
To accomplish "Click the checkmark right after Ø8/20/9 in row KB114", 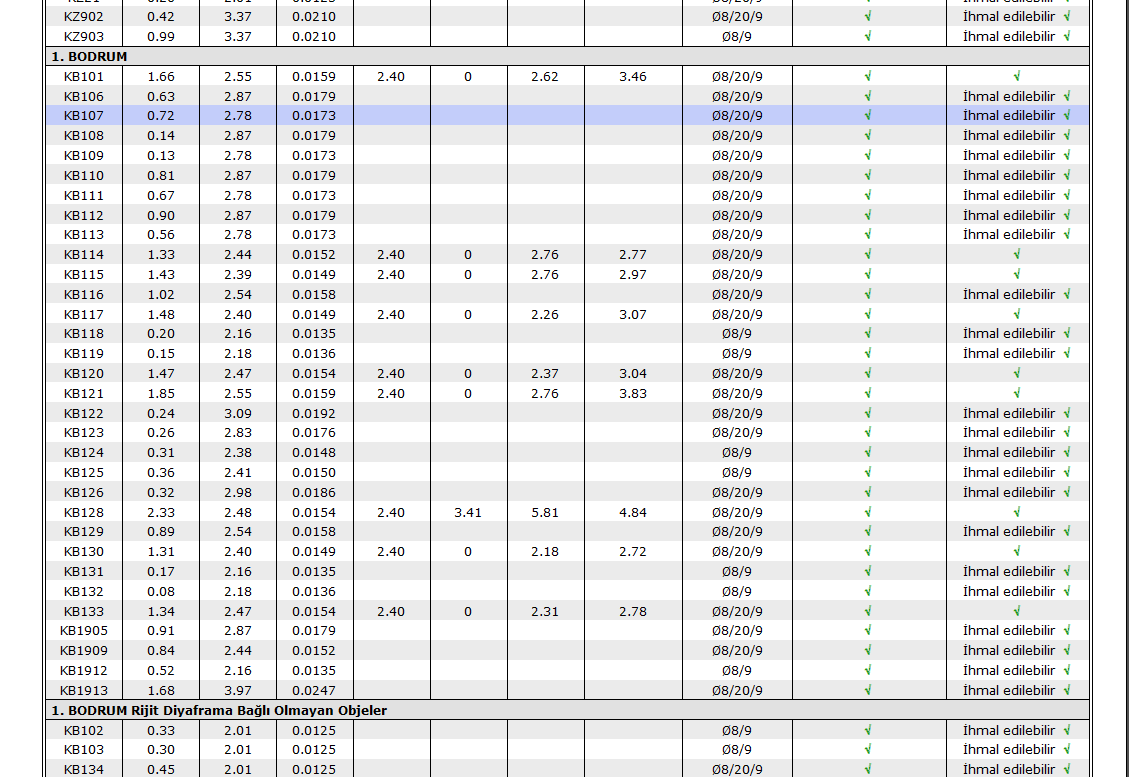I will 868,255.
